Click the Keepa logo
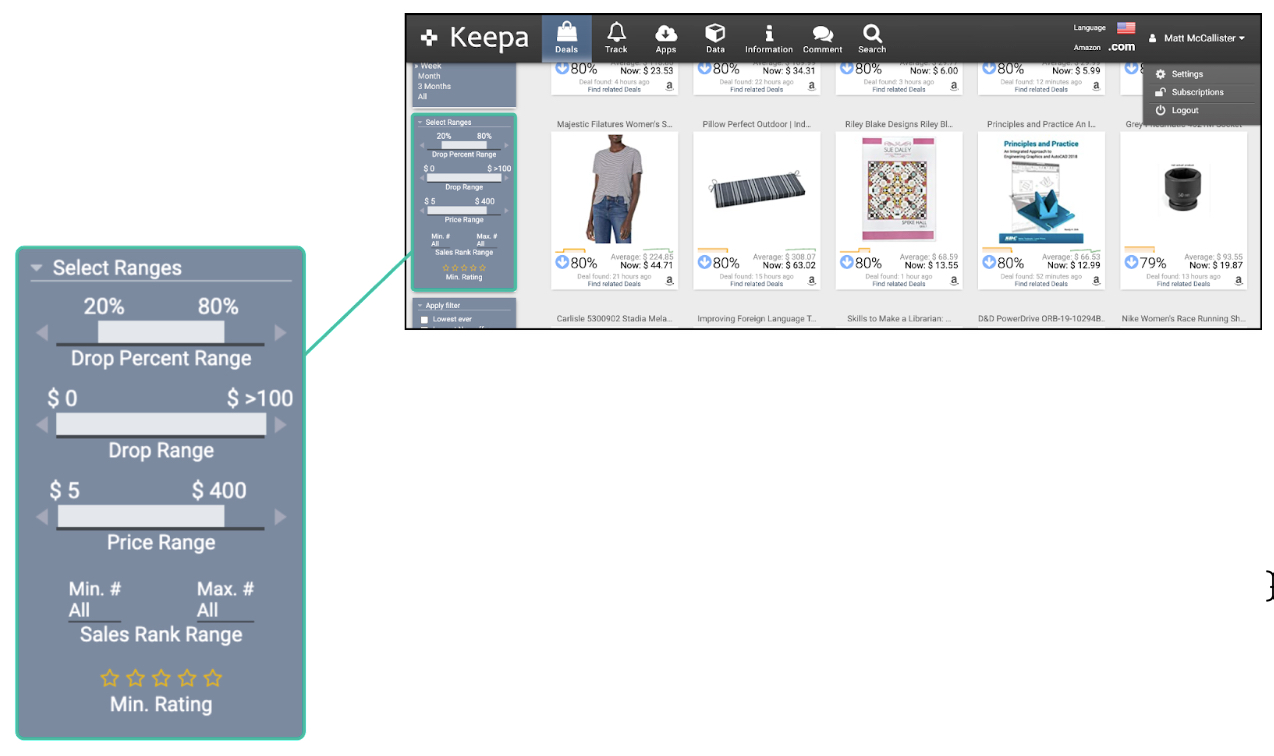Screen dimensions: 1274x756 pyautogui.click(x=475, y=38)
